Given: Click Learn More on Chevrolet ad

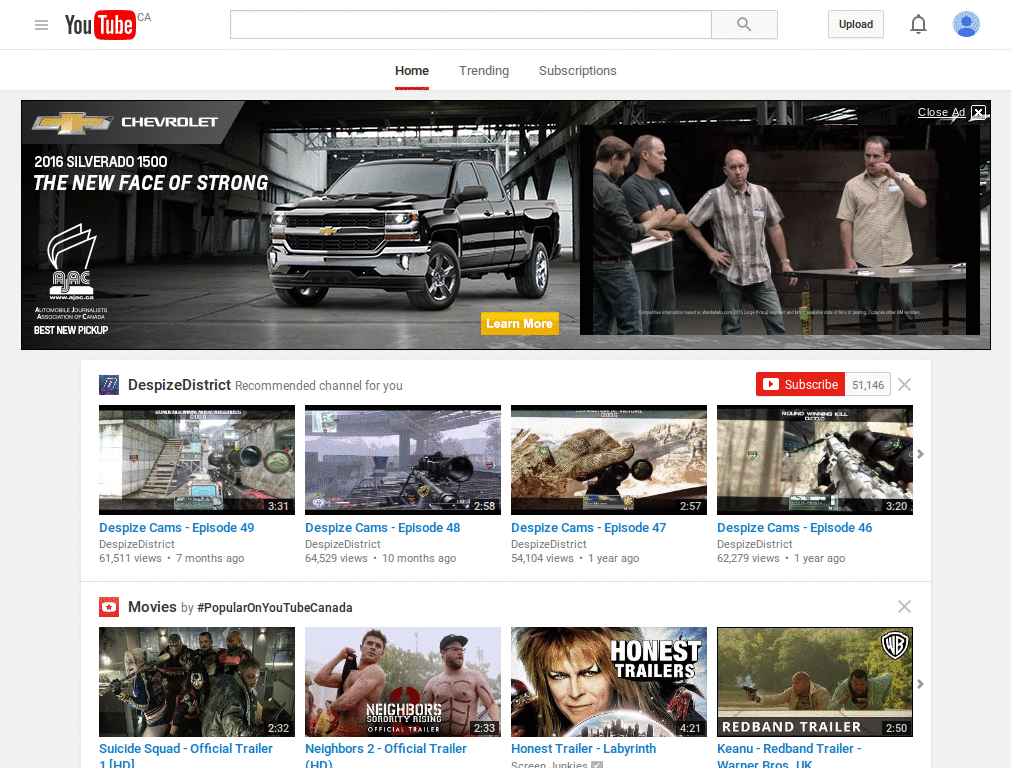Looking at the screenshot, I should (520, 323).
